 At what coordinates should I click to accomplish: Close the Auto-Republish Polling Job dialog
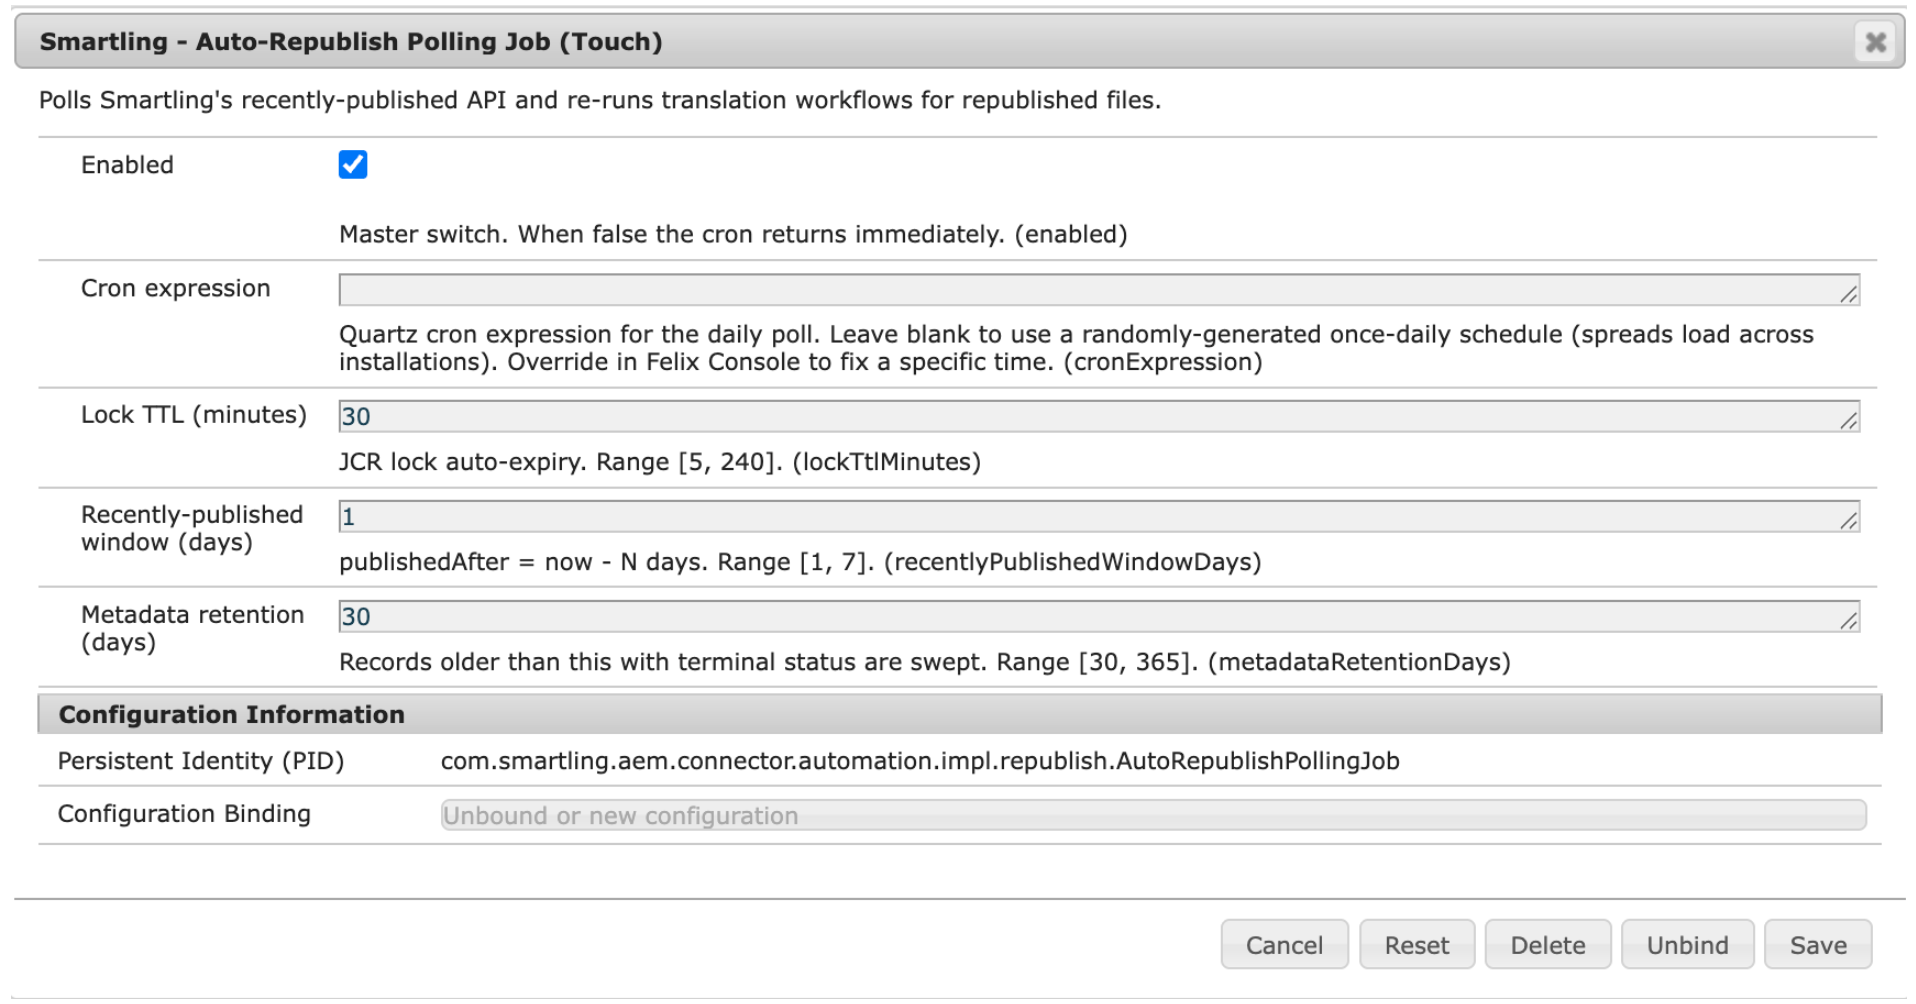1876,42
